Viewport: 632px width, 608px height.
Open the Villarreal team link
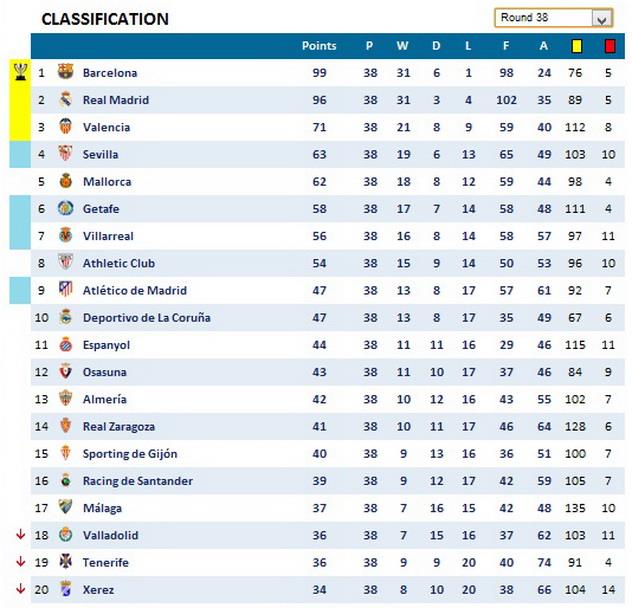(108, 236)
